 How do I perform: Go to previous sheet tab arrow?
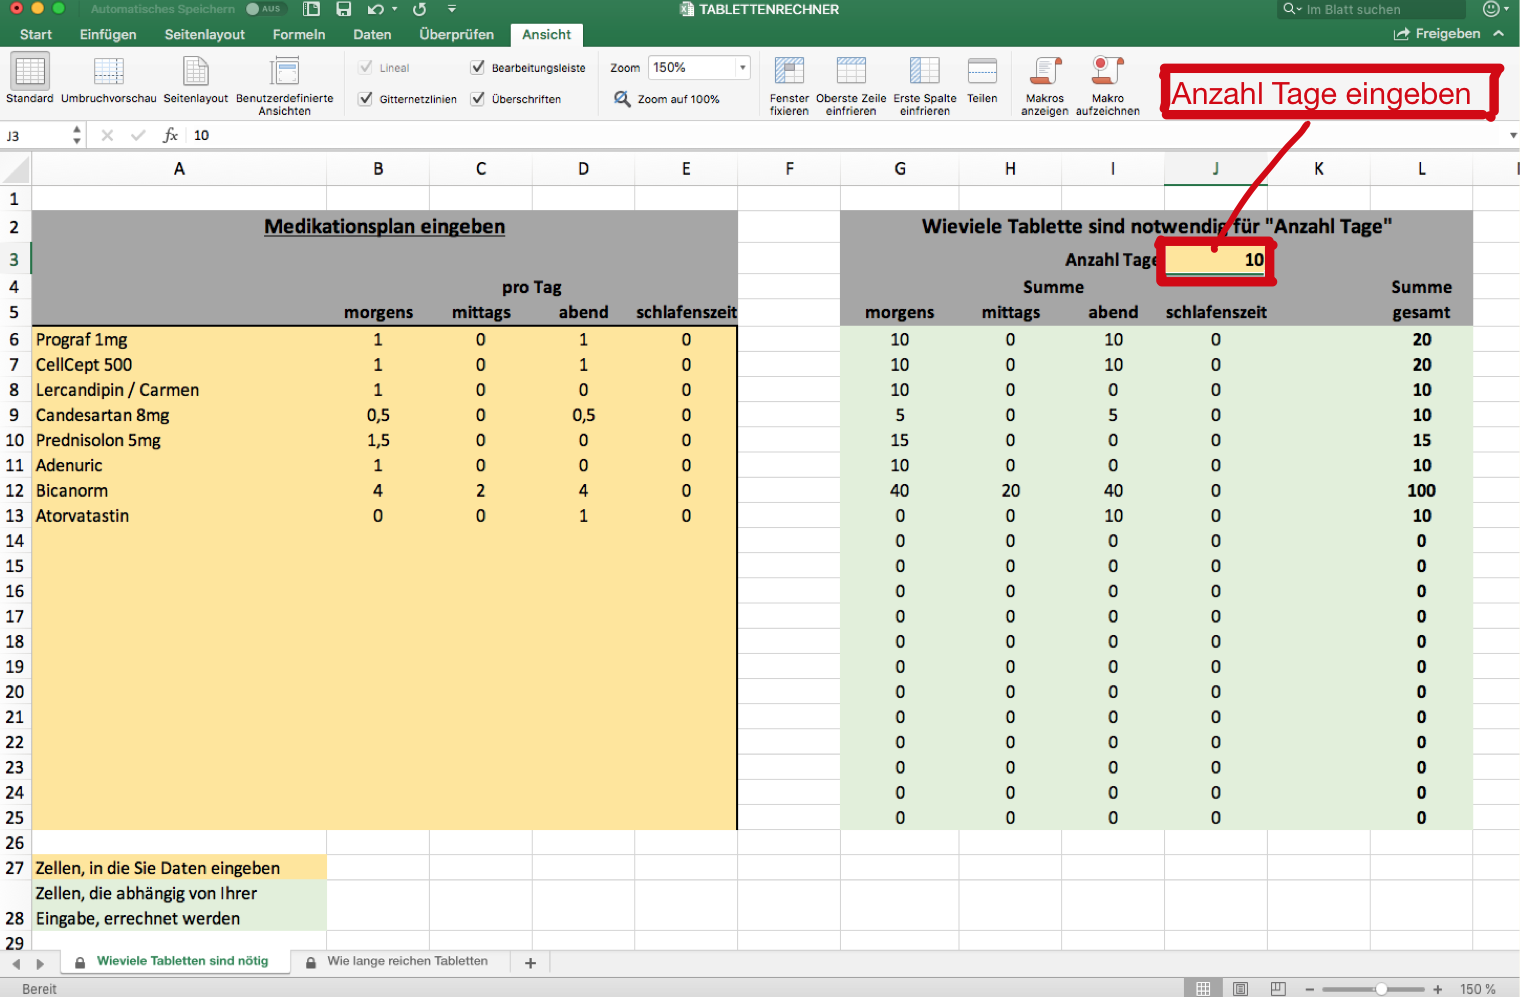16,964
